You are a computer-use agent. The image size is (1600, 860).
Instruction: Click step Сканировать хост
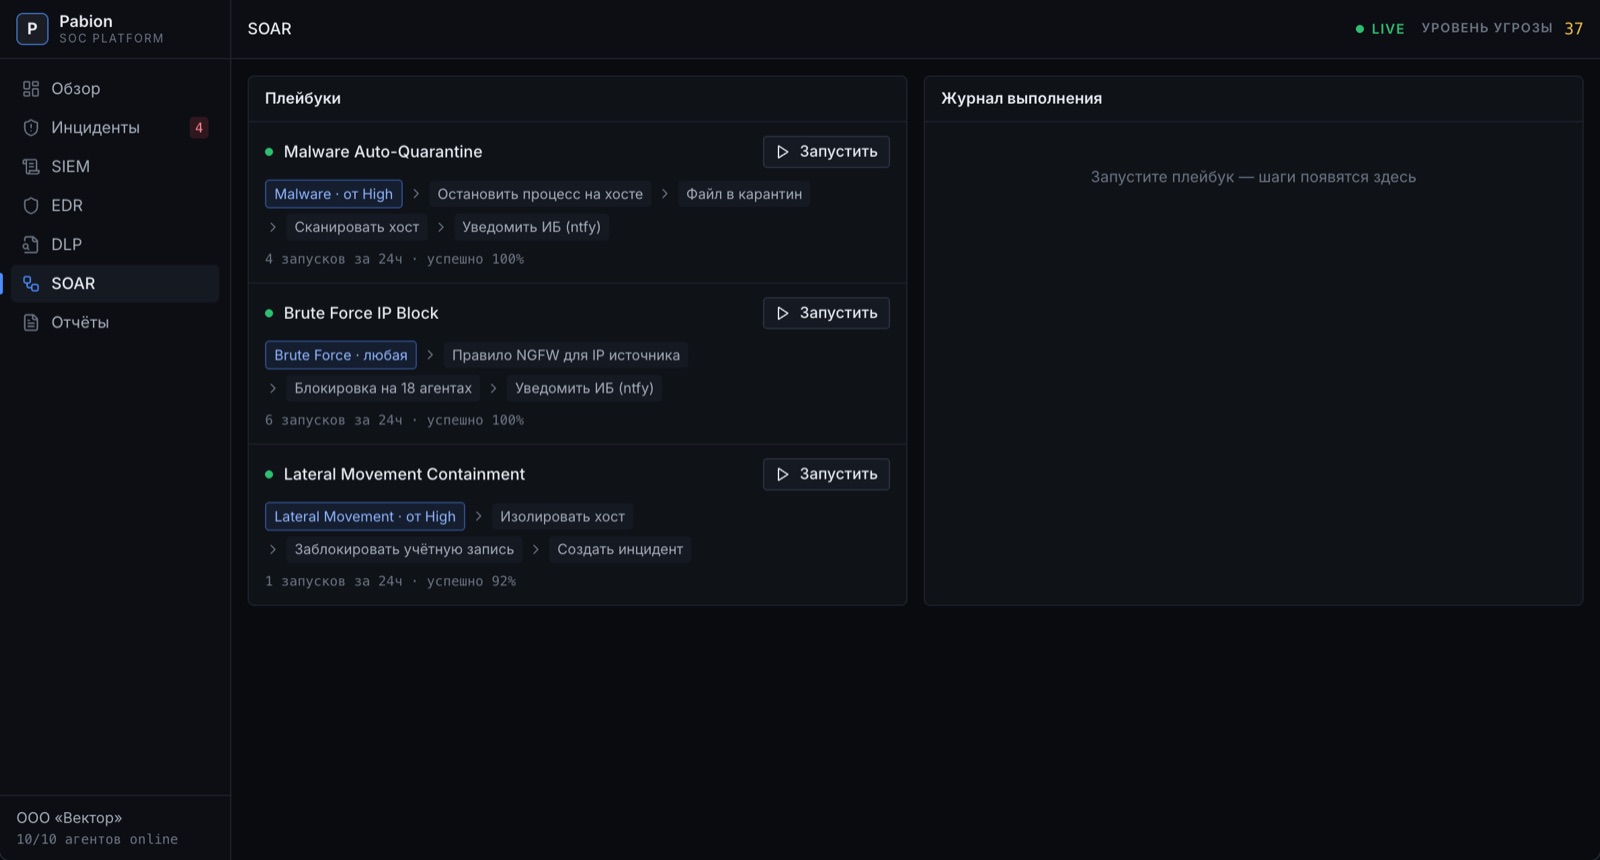(357, 227)
